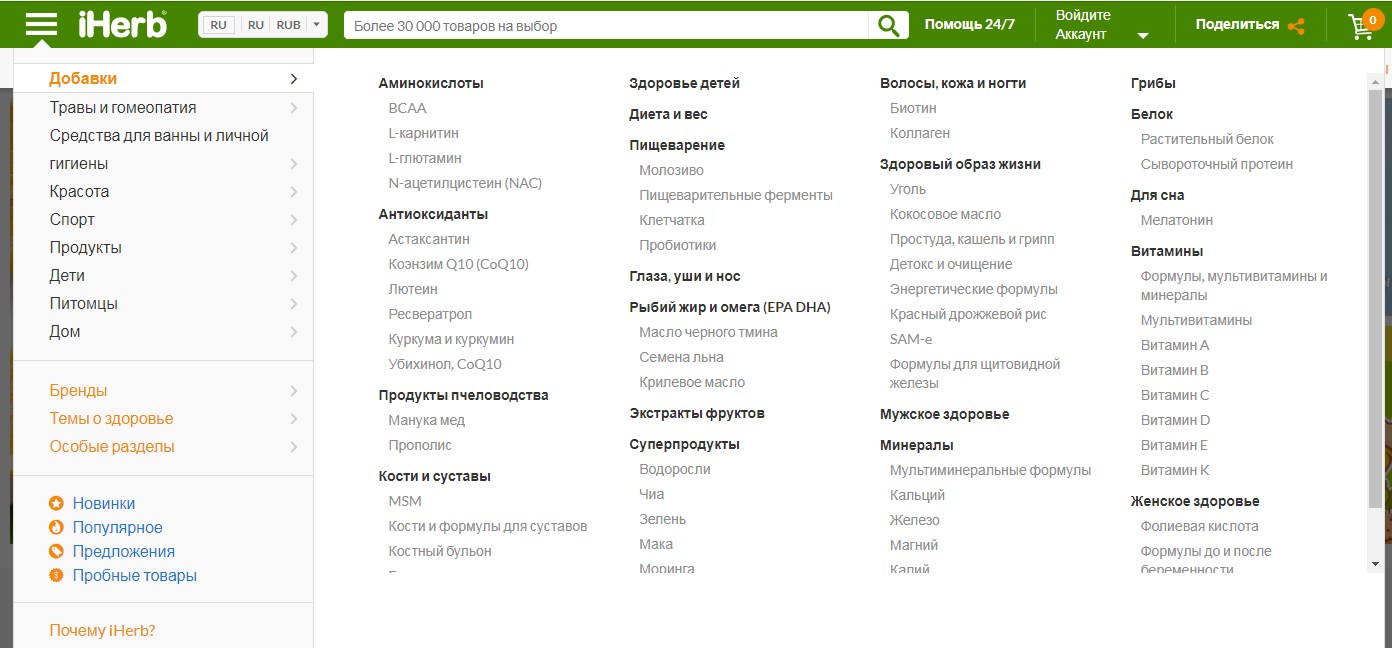Click the Пробные товары icon
Screen dimensions: 1392x648
(x=57, y=576)
